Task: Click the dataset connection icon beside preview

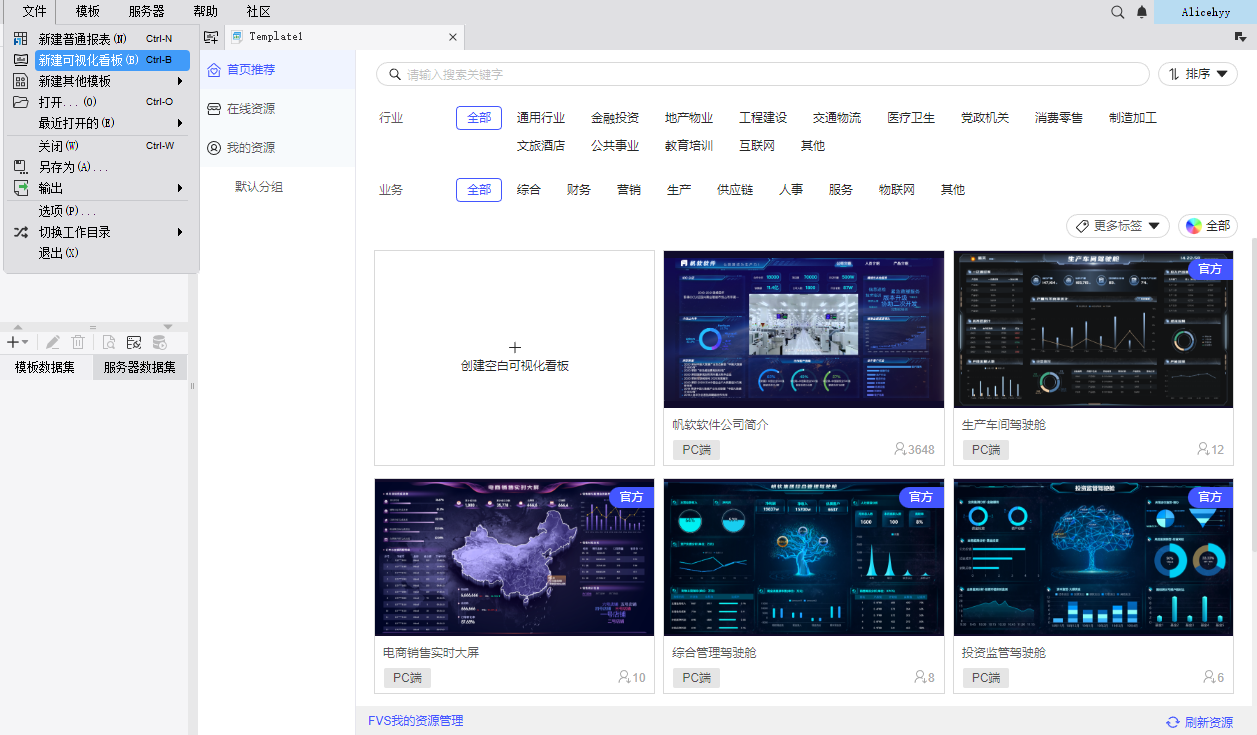Action: 134,342
